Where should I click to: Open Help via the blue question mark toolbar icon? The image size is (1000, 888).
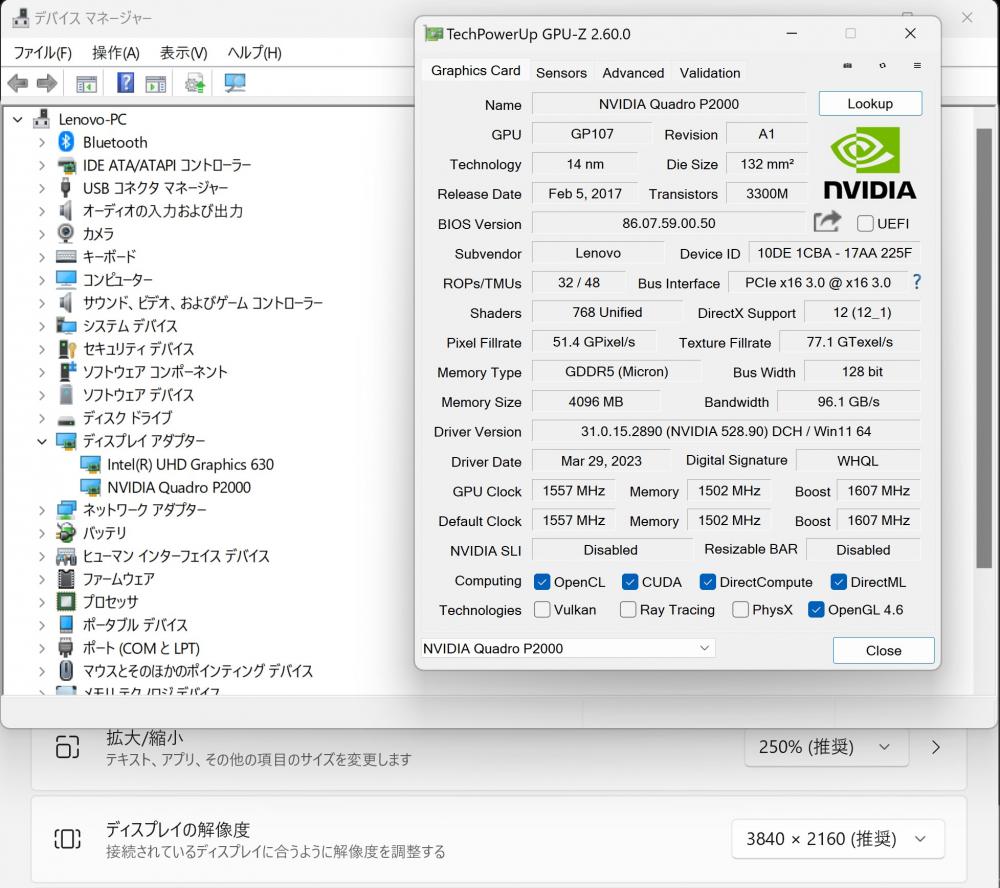126,83
